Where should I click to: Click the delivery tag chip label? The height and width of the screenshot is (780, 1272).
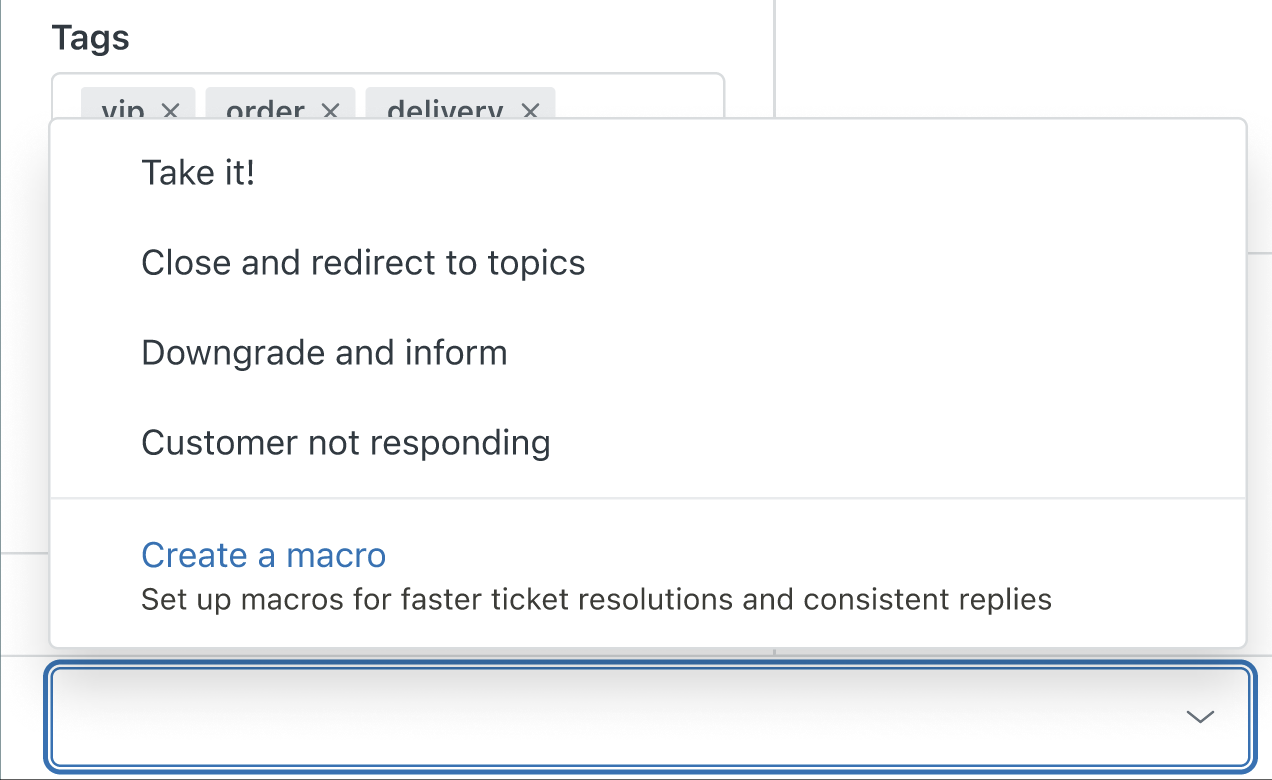[x=444, y=110]
